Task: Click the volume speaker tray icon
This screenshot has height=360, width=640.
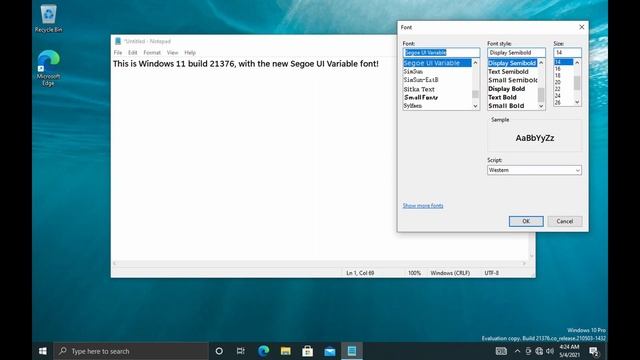Action: click(550, 351)
